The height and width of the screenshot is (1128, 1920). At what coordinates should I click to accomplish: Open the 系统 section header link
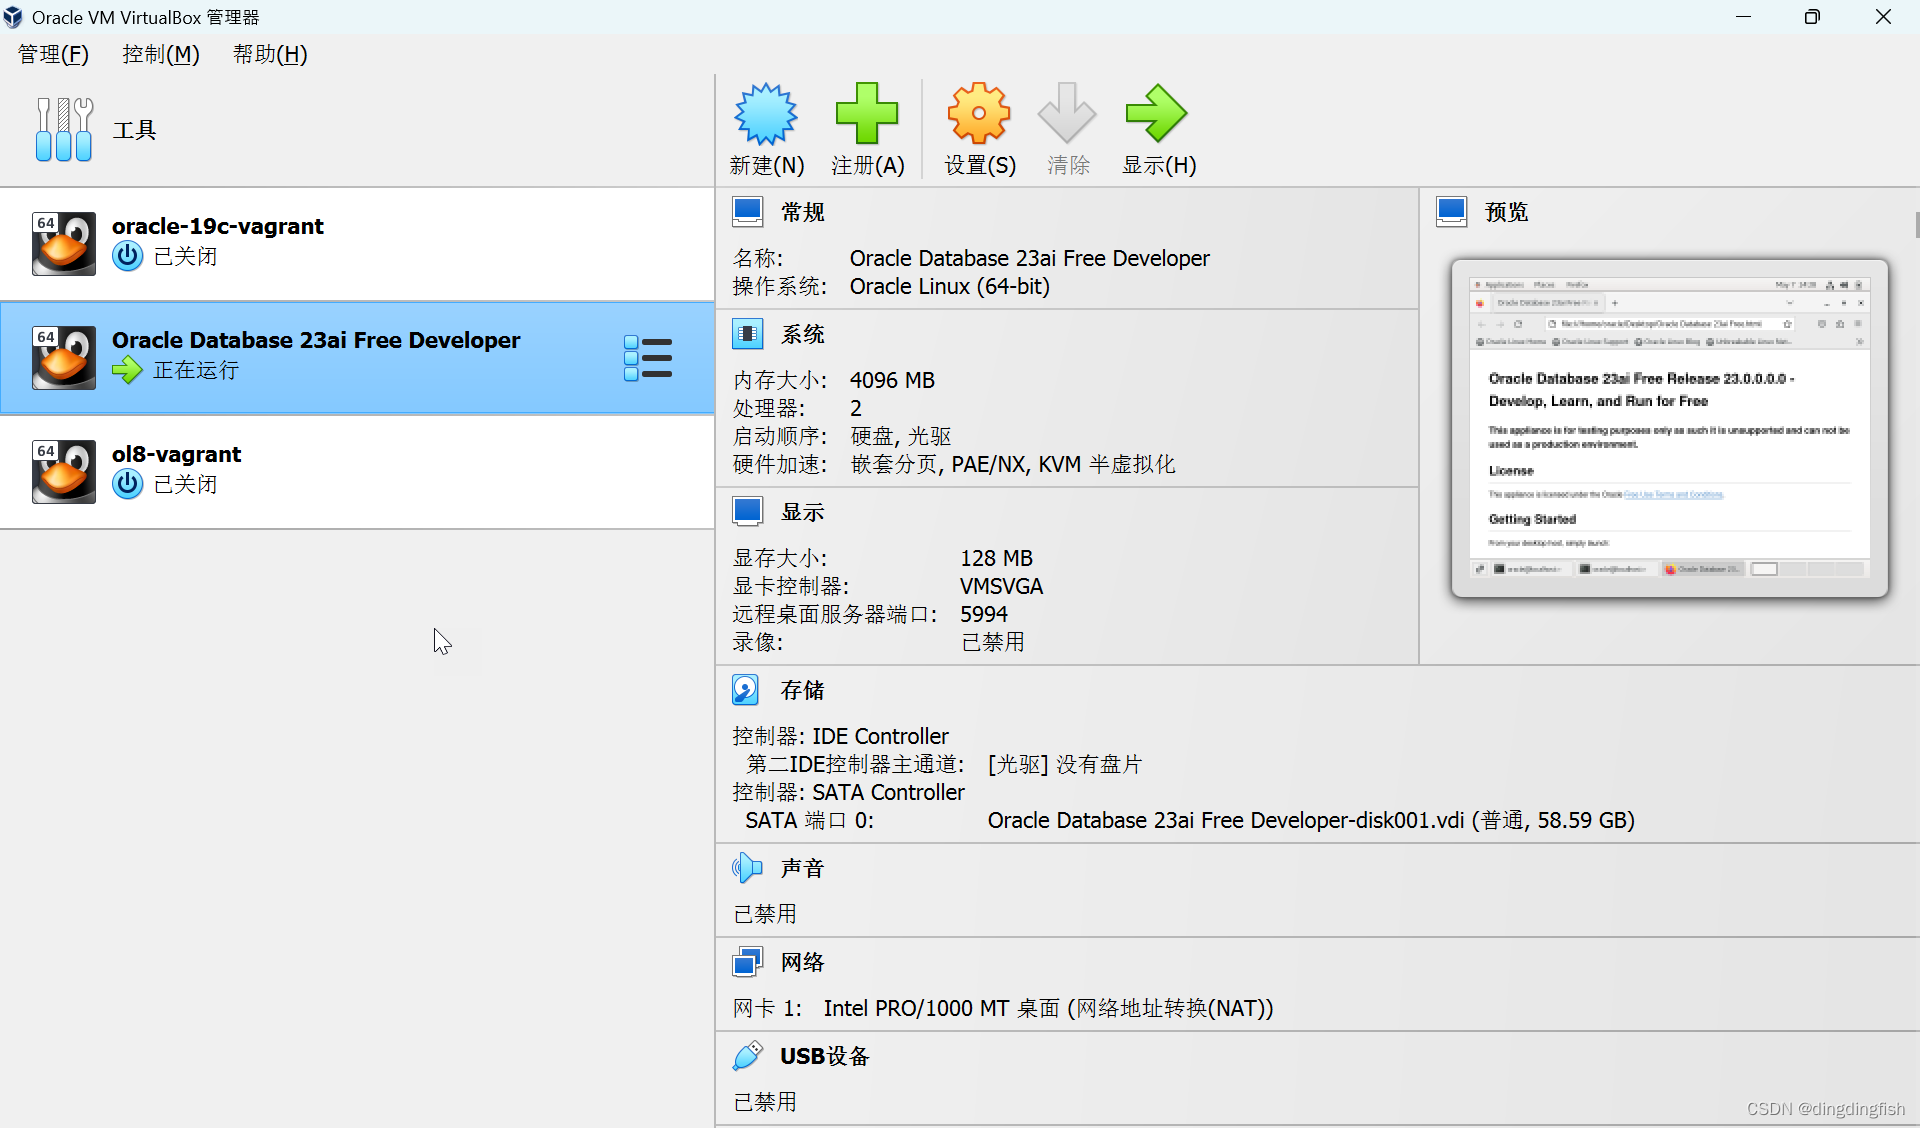[x=803, y=334]
